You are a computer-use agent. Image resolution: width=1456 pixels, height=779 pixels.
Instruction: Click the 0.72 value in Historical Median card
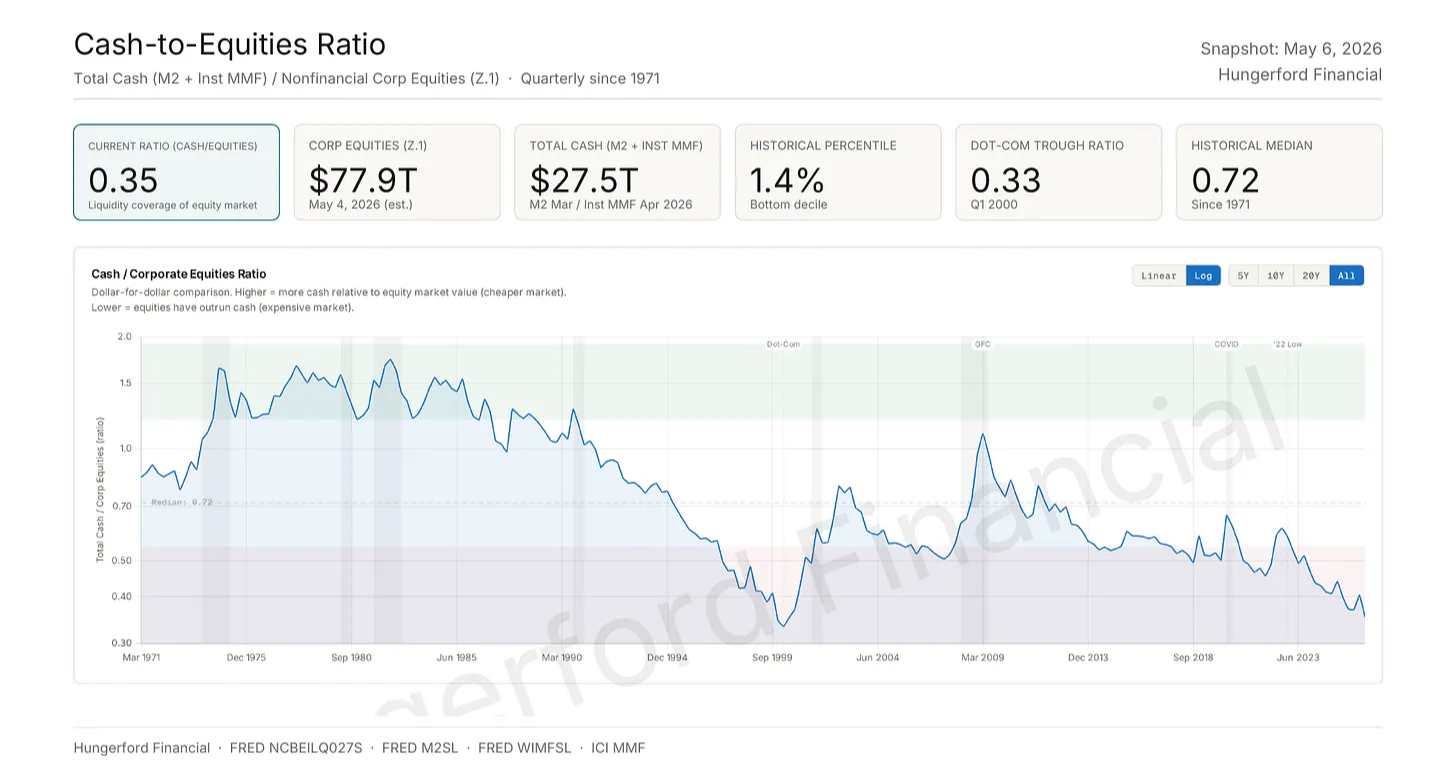tap(1226, 180)
